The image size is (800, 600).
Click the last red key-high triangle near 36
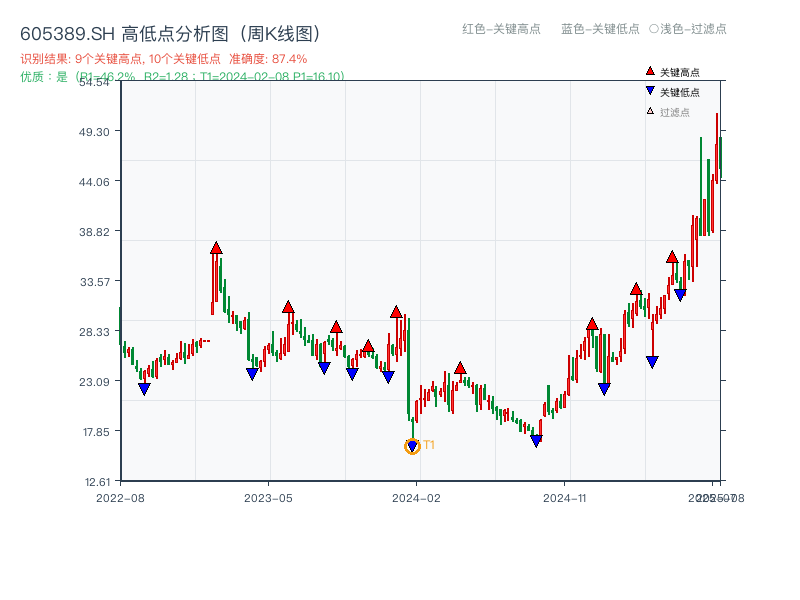coord(672,257)
